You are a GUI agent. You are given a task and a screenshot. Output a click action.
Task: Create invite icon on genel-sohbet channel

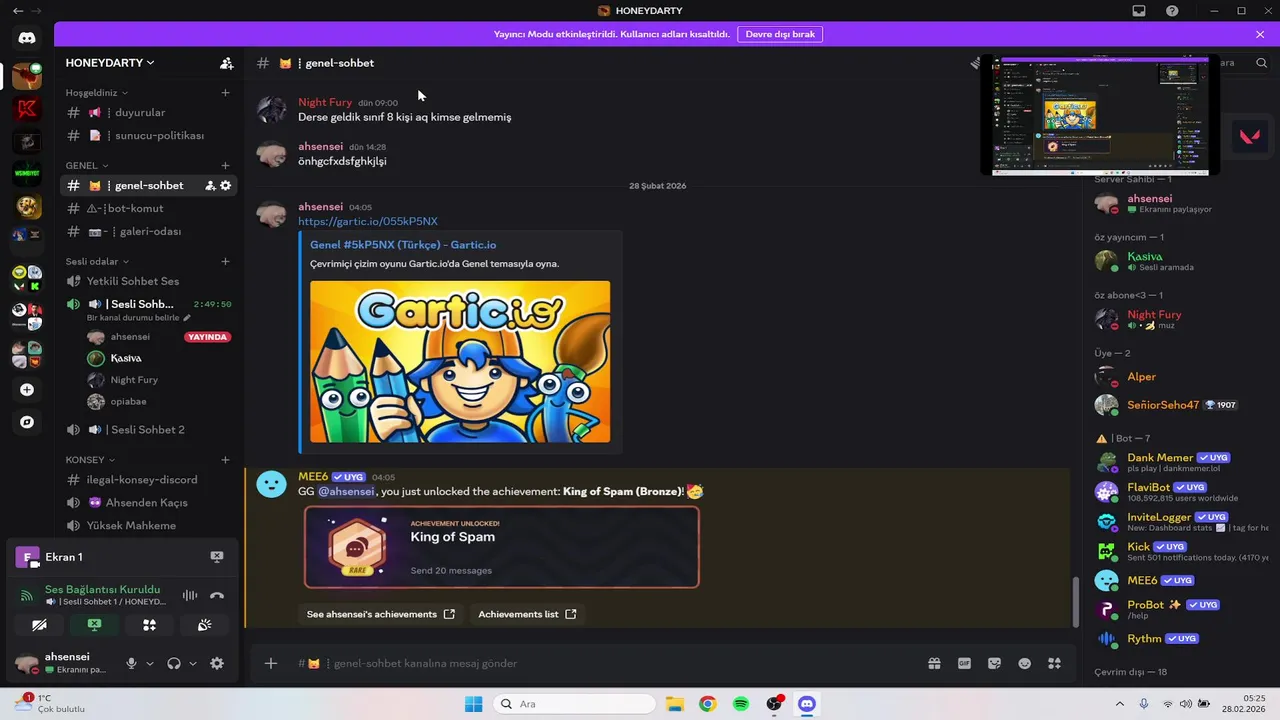[x=210, y=185]
